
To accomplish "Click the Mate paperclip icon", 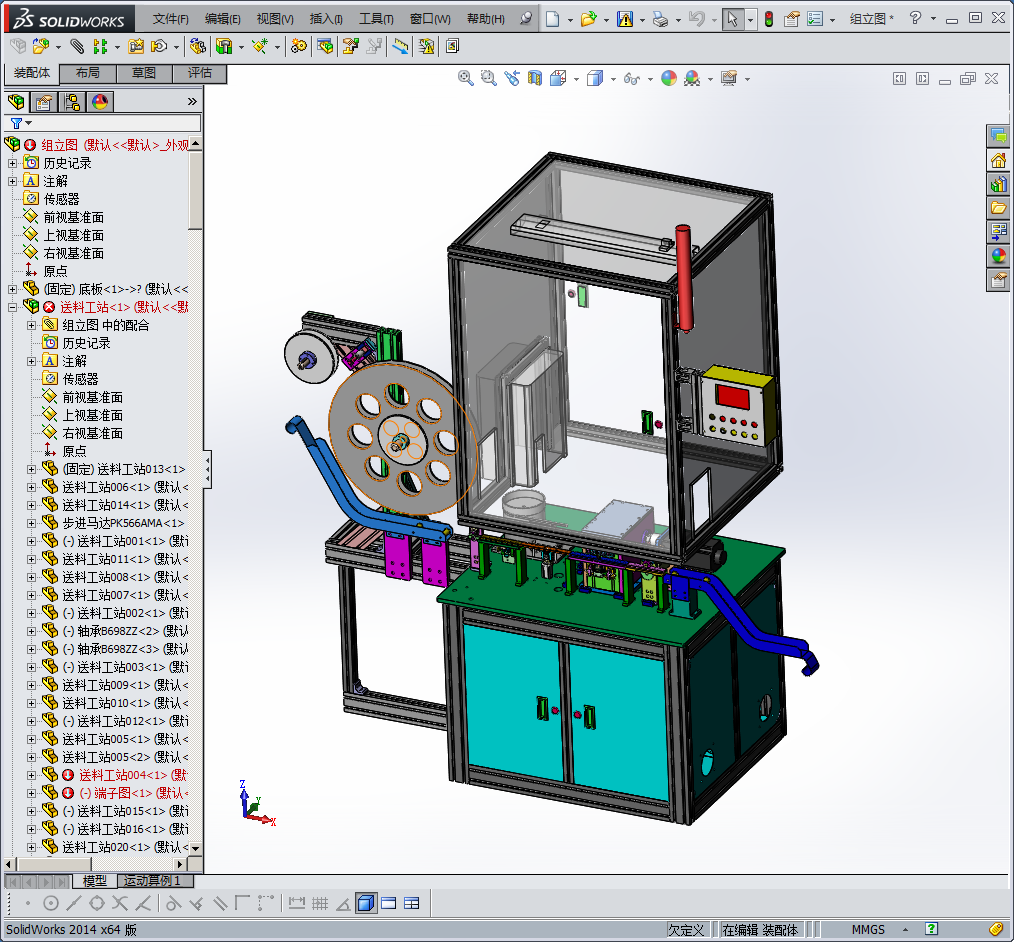I will 77,46.
